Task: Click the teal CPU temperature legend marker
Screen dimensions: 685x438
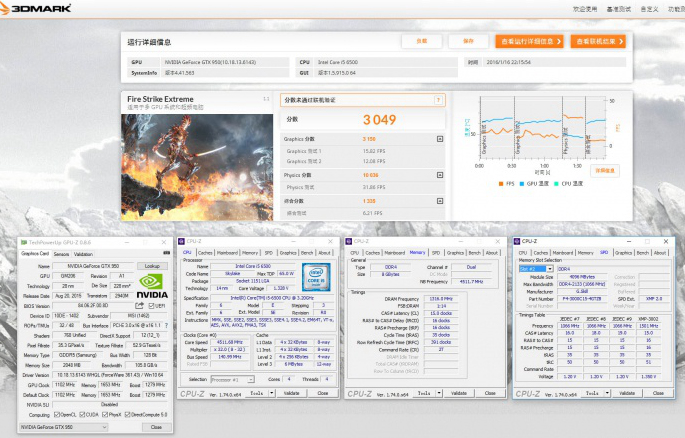Action: tap(556, 184)
